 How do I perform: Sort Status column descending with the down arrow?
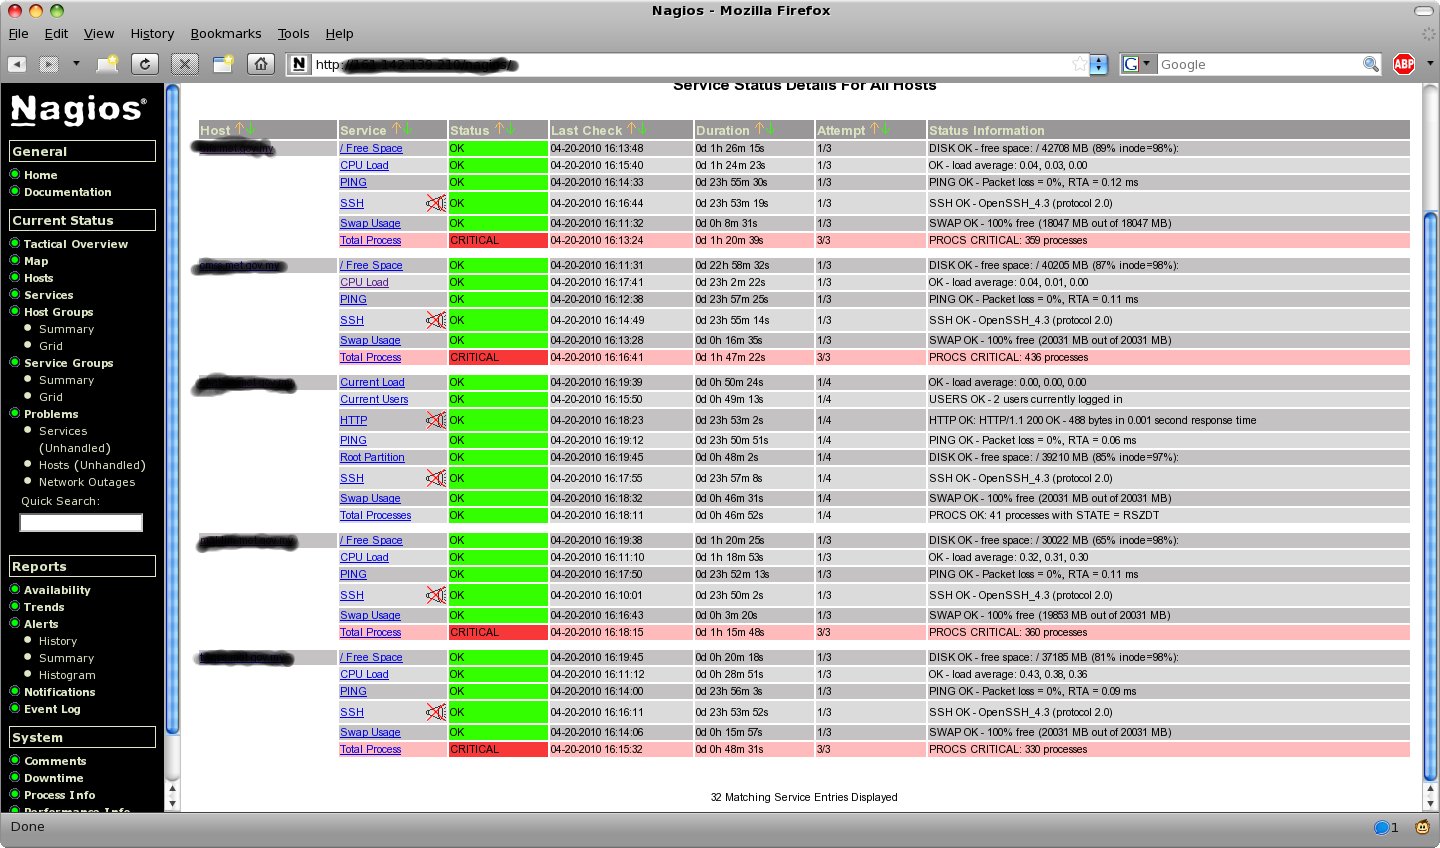coord(511,130)
